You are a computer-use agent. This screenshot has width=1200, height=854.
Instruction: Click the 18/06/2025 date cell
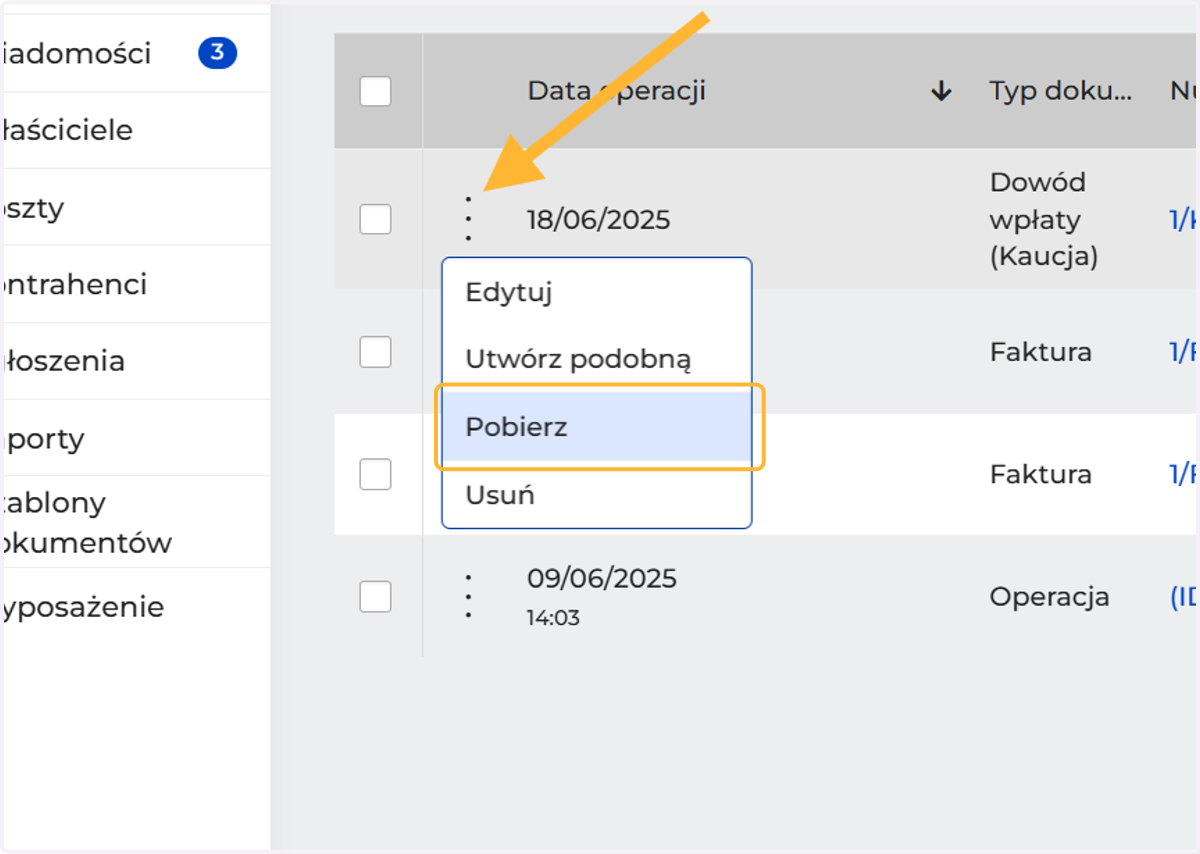[599, 219]
